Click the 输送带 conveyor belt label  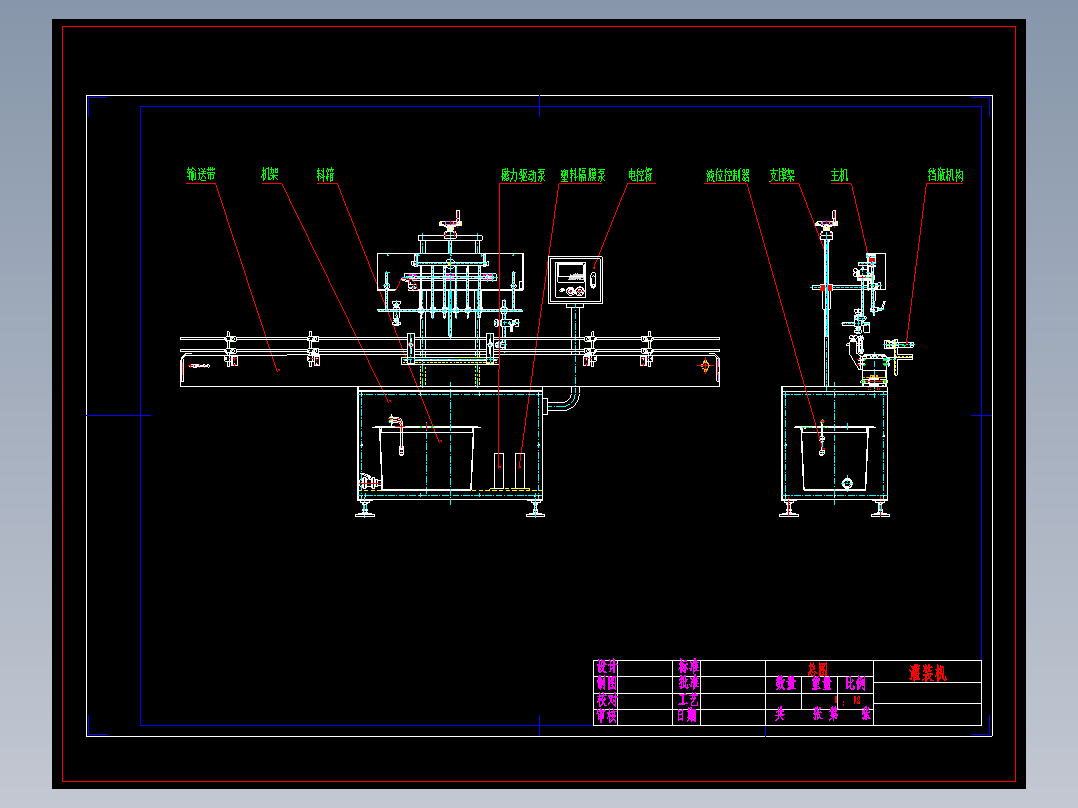pos(201,175)
